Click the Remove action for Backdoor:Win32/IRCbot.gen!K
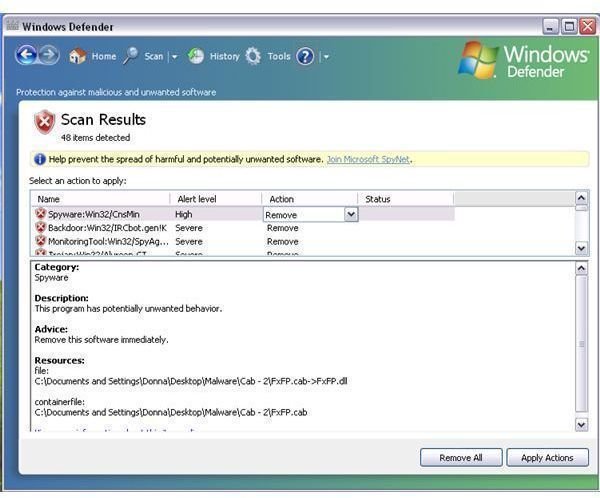The height and width of the screenshot is (498, 600). (x=282, y=228)
